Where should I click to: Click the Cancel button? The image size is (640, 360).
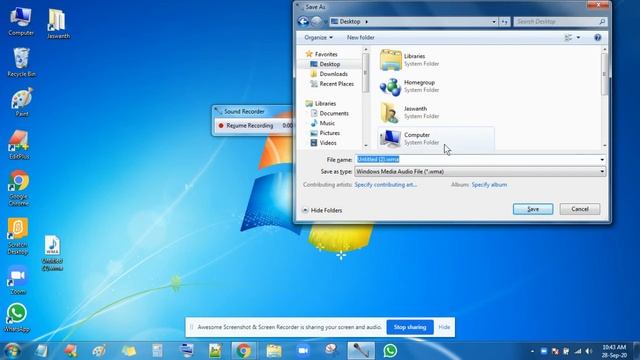coord(580,209)
